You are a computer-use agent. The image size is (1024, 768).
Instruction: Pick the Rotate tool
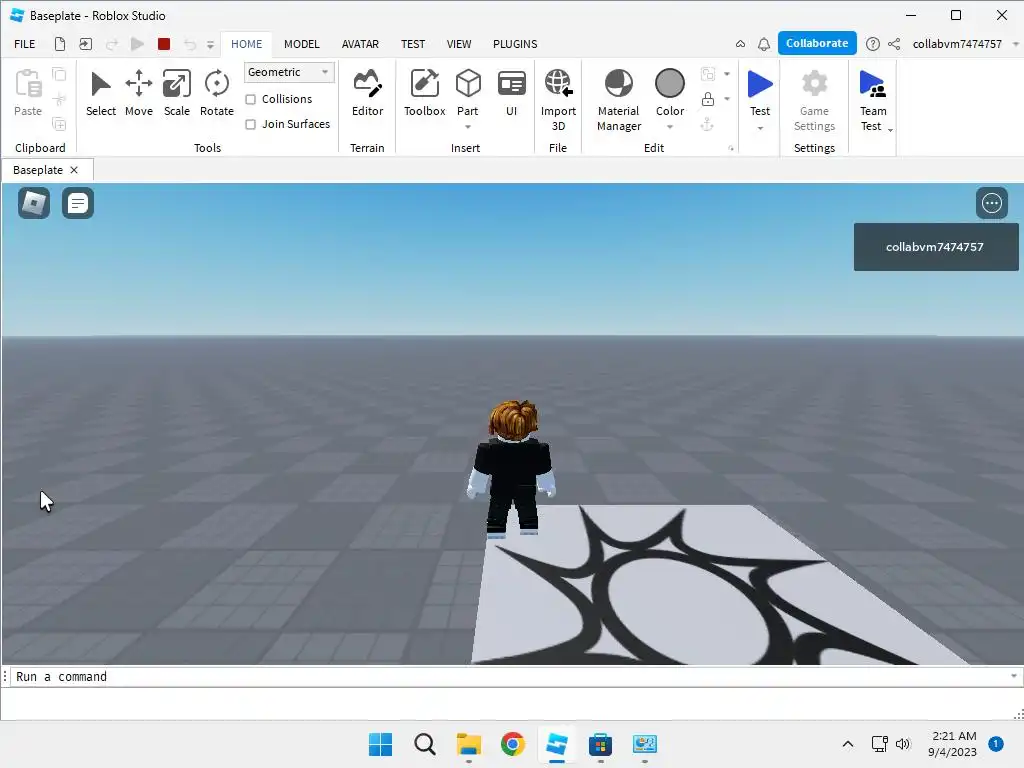pyautogui.click(x=217, y=93)
